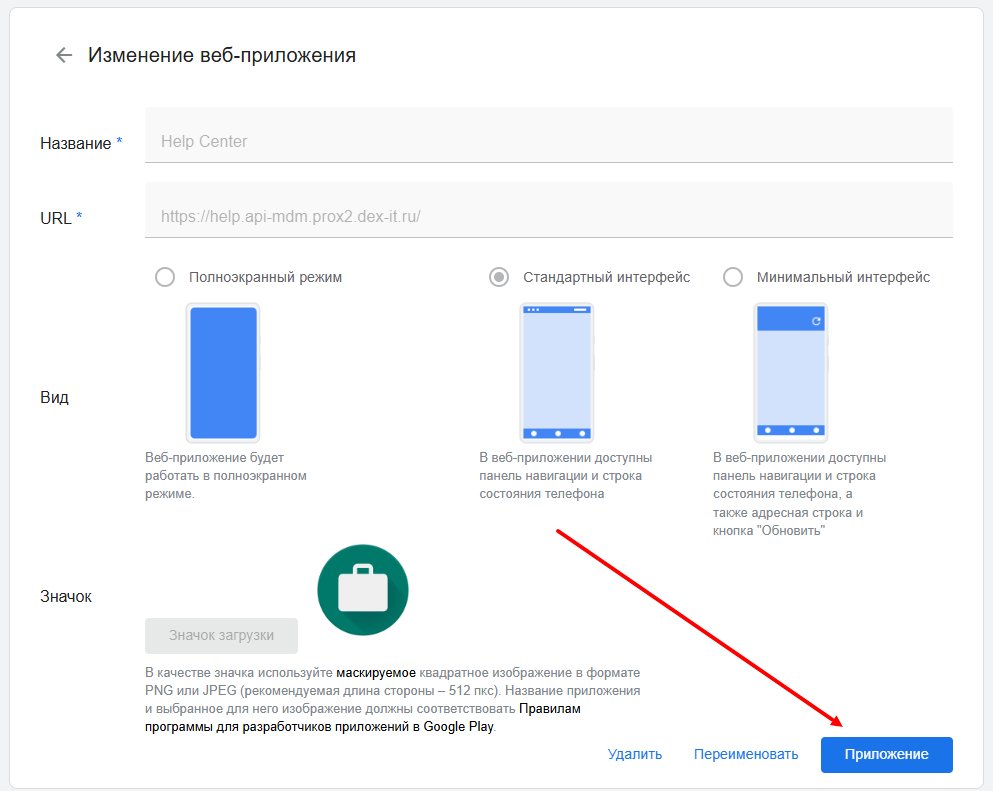Open the маскируемое link
This screenshot has height=791, width=993.
[x=376, y=672]
